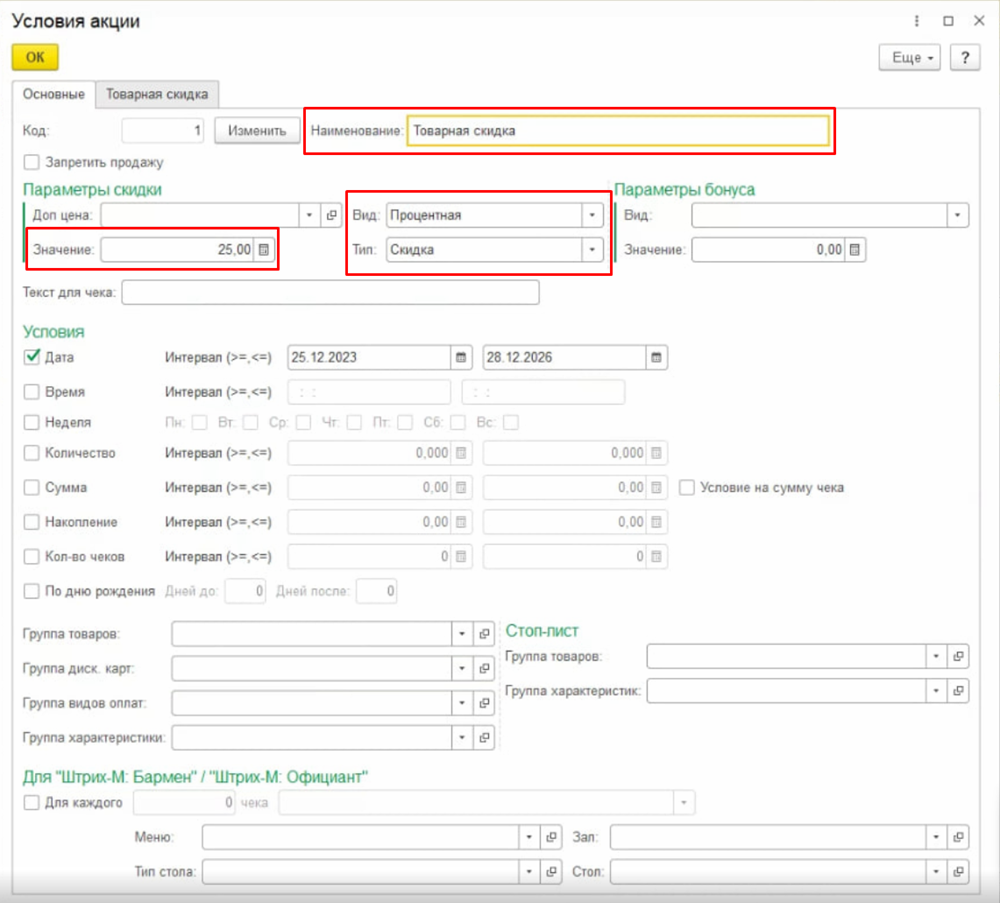Toggle the Условие на сумму чека checkbox
Viewport: 1000px width, 903px height.
tap(687, 488)
